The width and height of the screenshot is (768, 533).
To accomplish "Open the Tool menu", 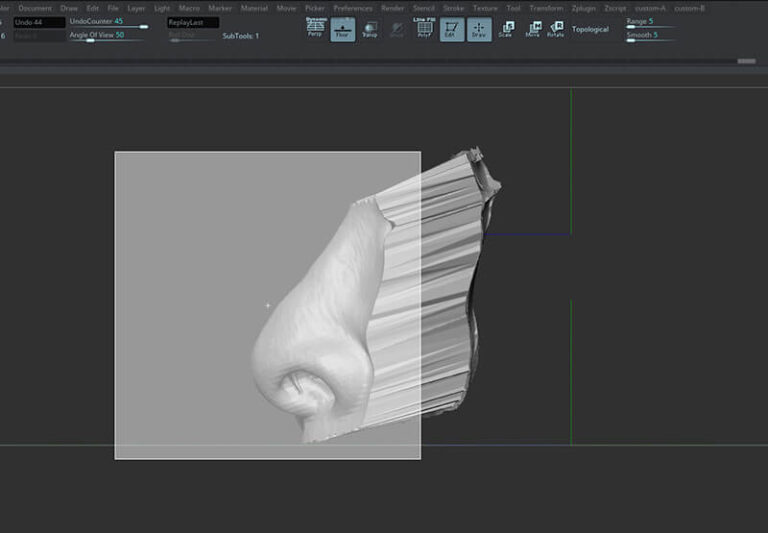I will (x=513, y=8).
